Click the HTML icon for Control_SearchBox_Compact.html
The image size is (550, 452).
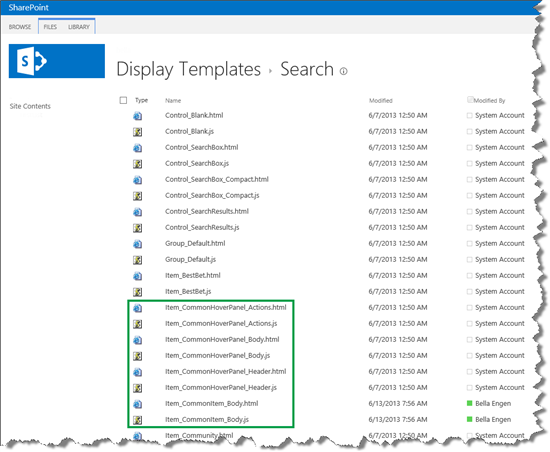pos(138,180)
